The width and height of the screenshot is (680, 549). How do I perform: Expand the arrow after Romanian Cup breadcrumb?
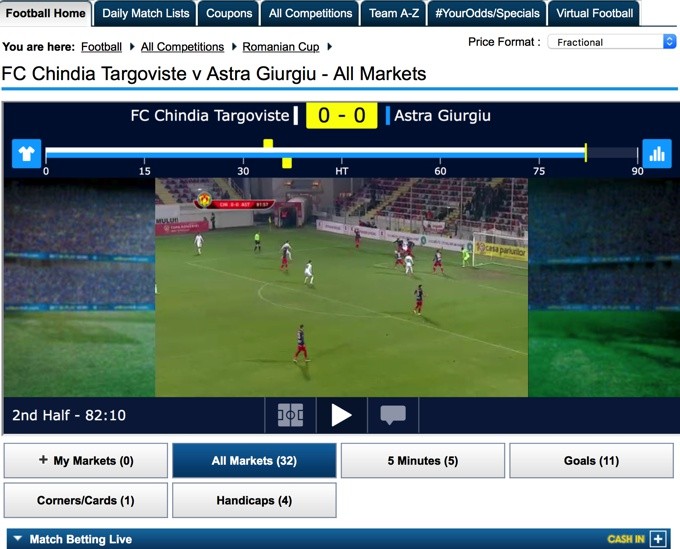tap(330, 46)
